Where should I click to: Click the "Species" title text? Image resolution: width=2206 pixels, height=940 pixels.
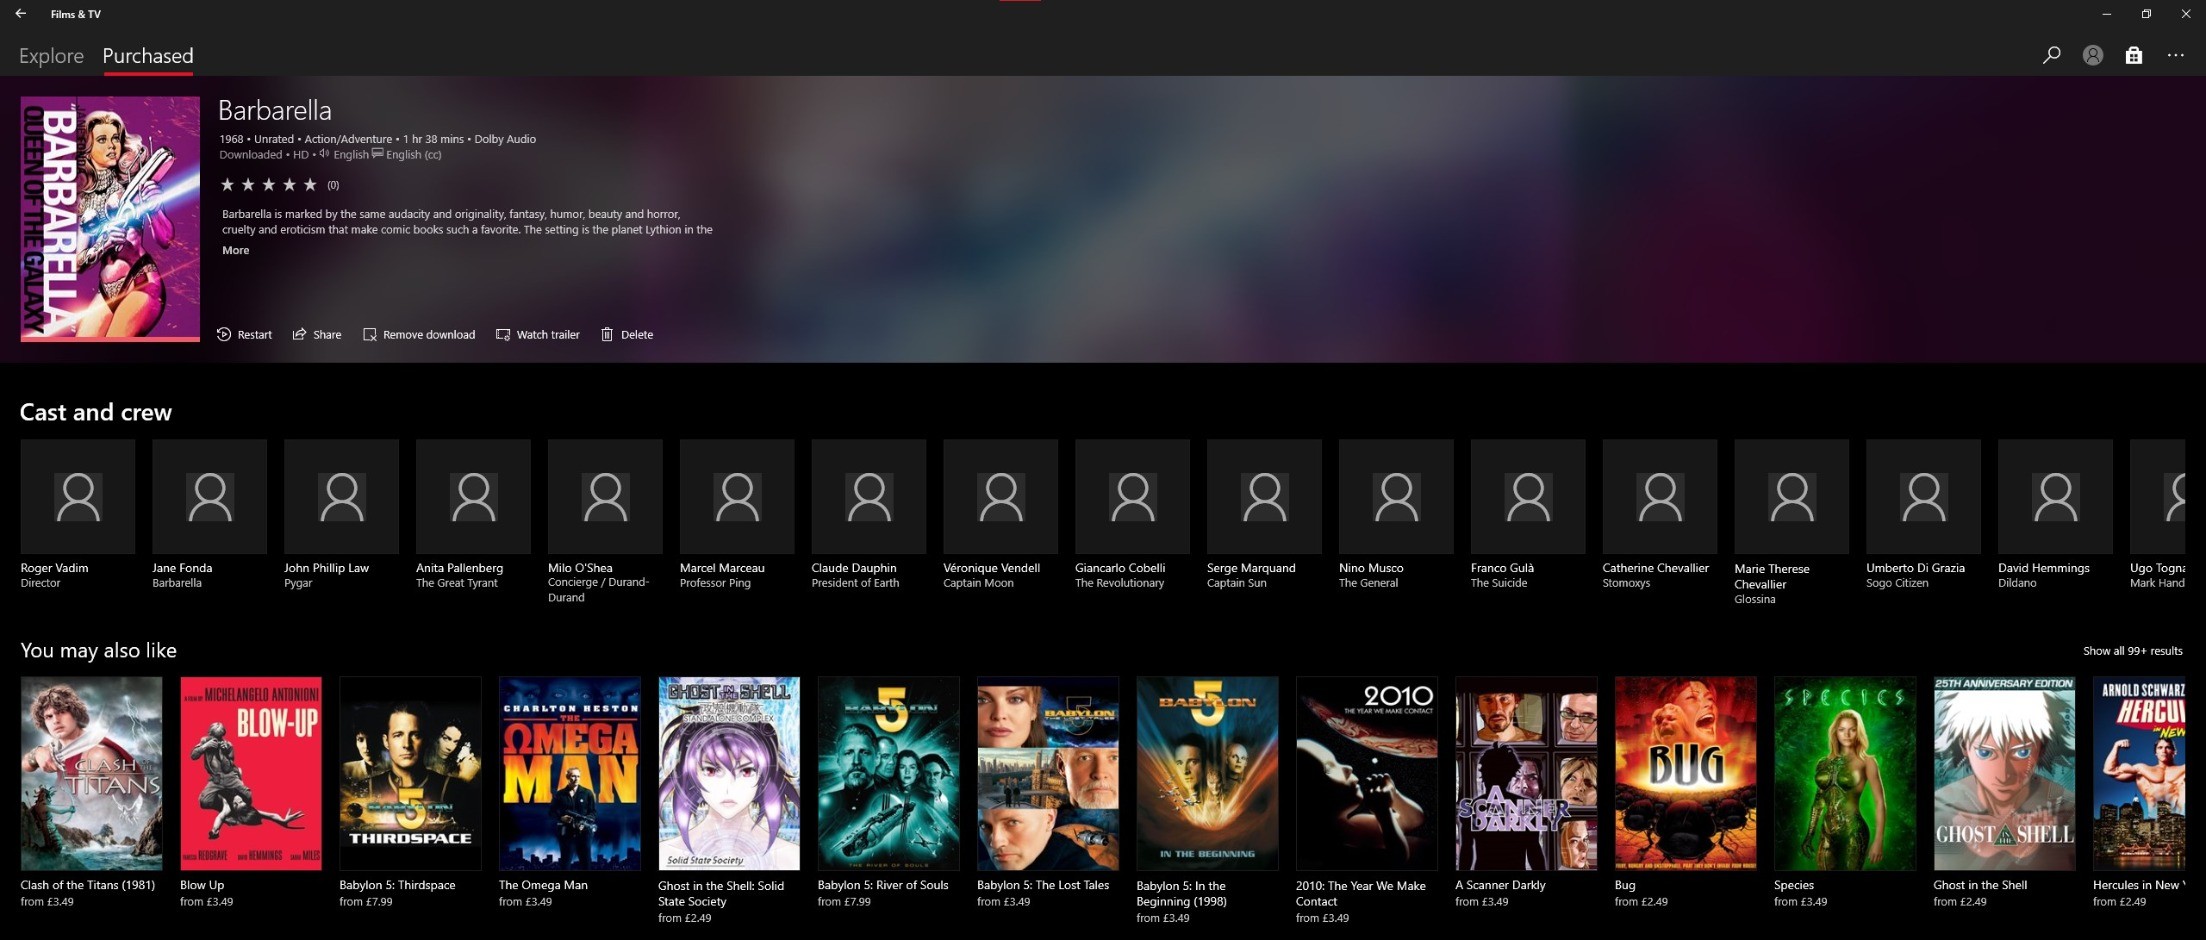coord(1794,885)
